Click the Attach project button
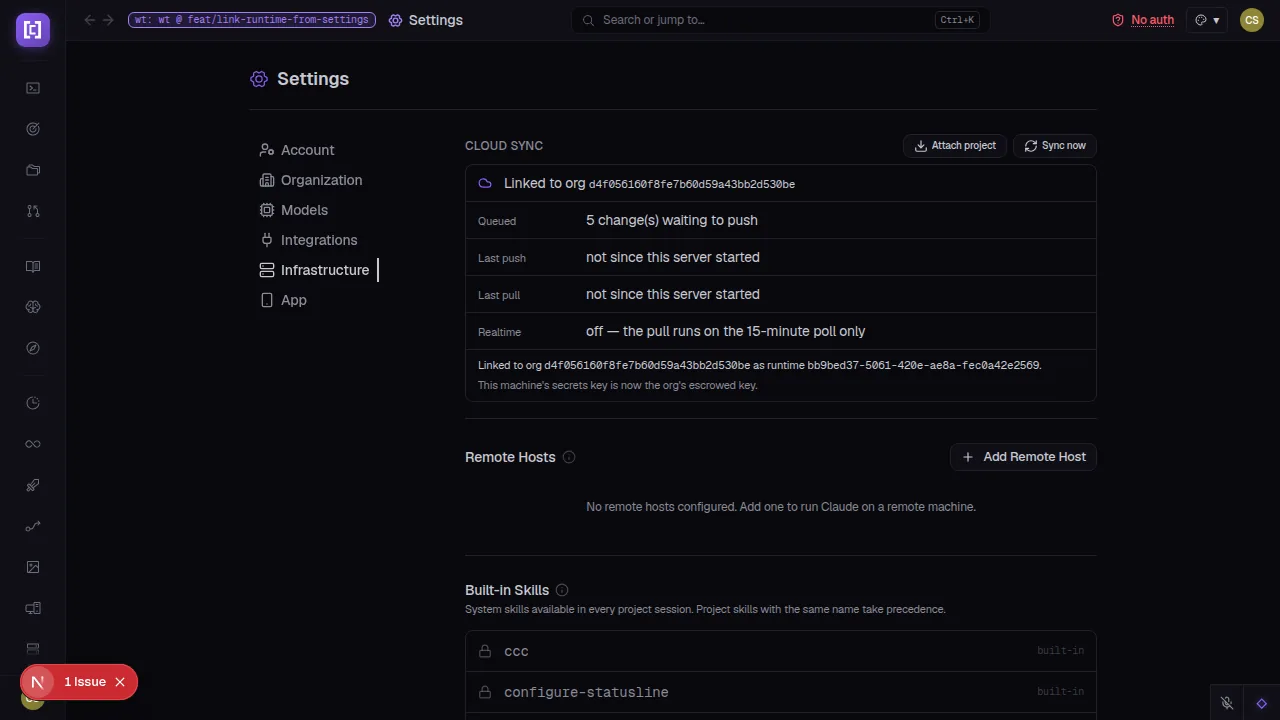 (955, 146)
